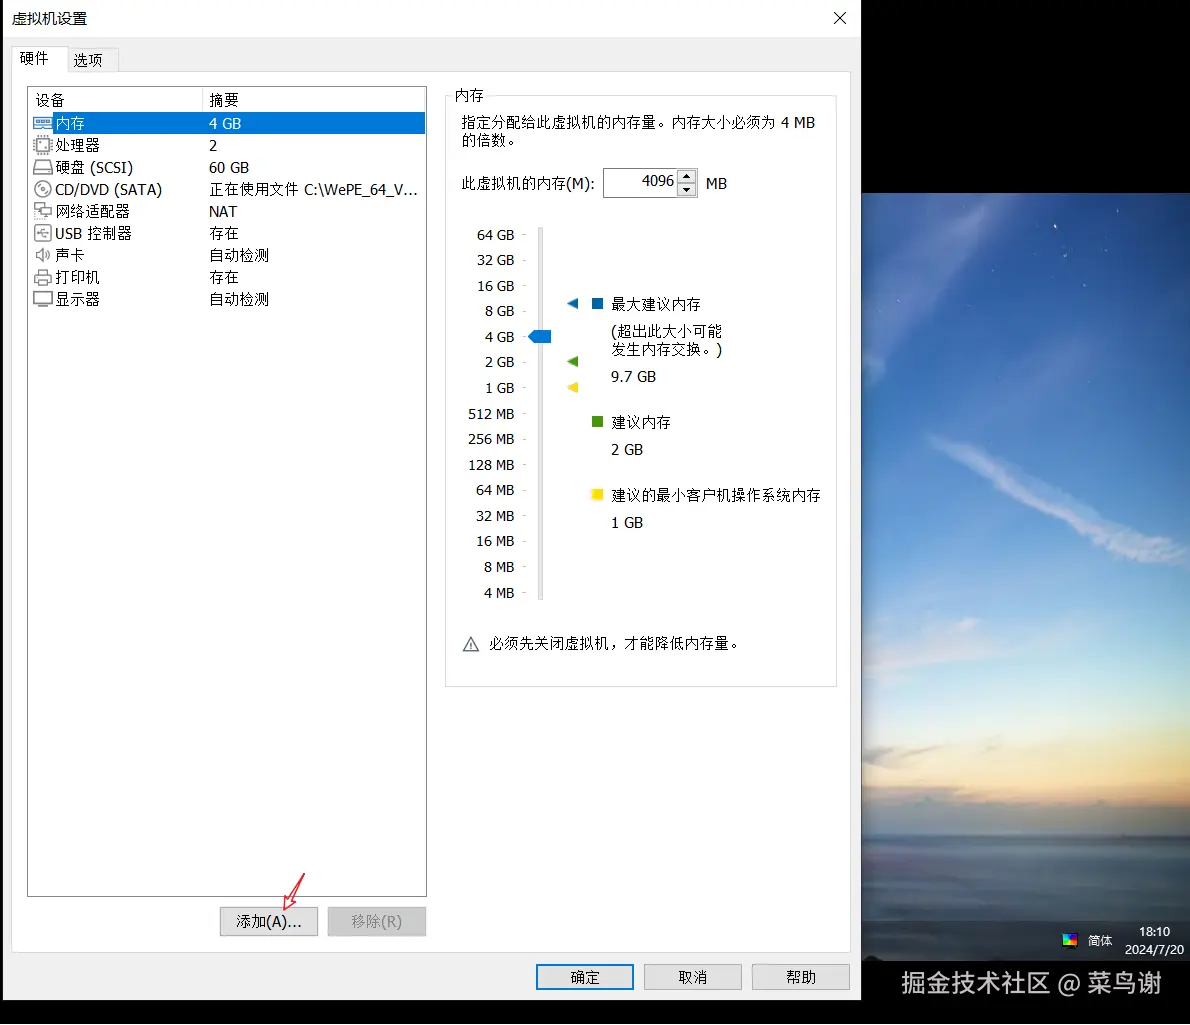Click the 256 MB slider scale label
This screenshot has width=1190, height=1025.
[x=491, y=439]
